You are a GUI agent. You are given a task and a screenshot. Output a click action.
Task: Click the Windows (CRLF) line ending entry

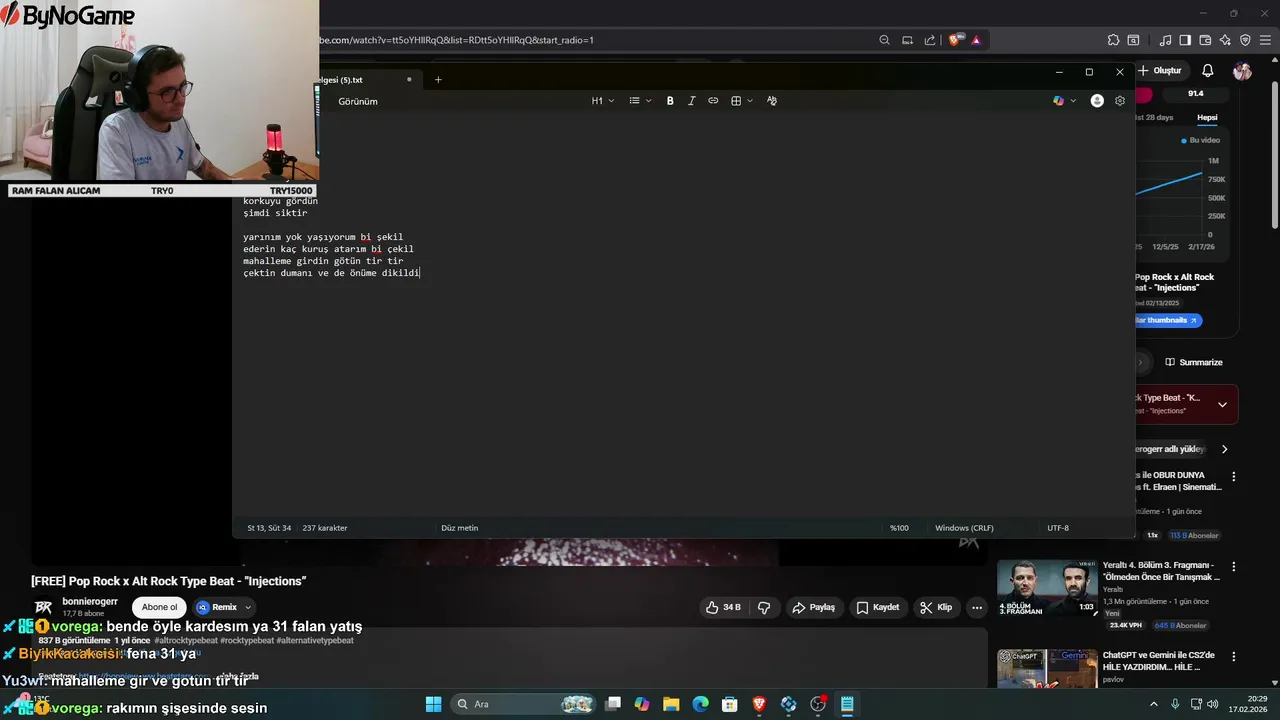coord(964,528)
